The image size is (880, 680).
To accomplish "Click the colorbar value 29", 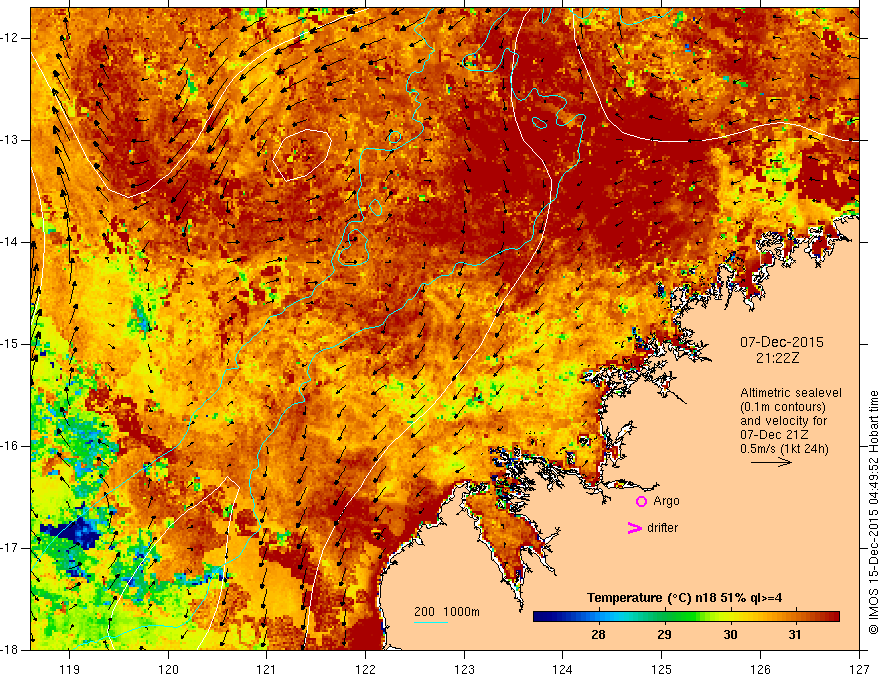I will (664, 635).
